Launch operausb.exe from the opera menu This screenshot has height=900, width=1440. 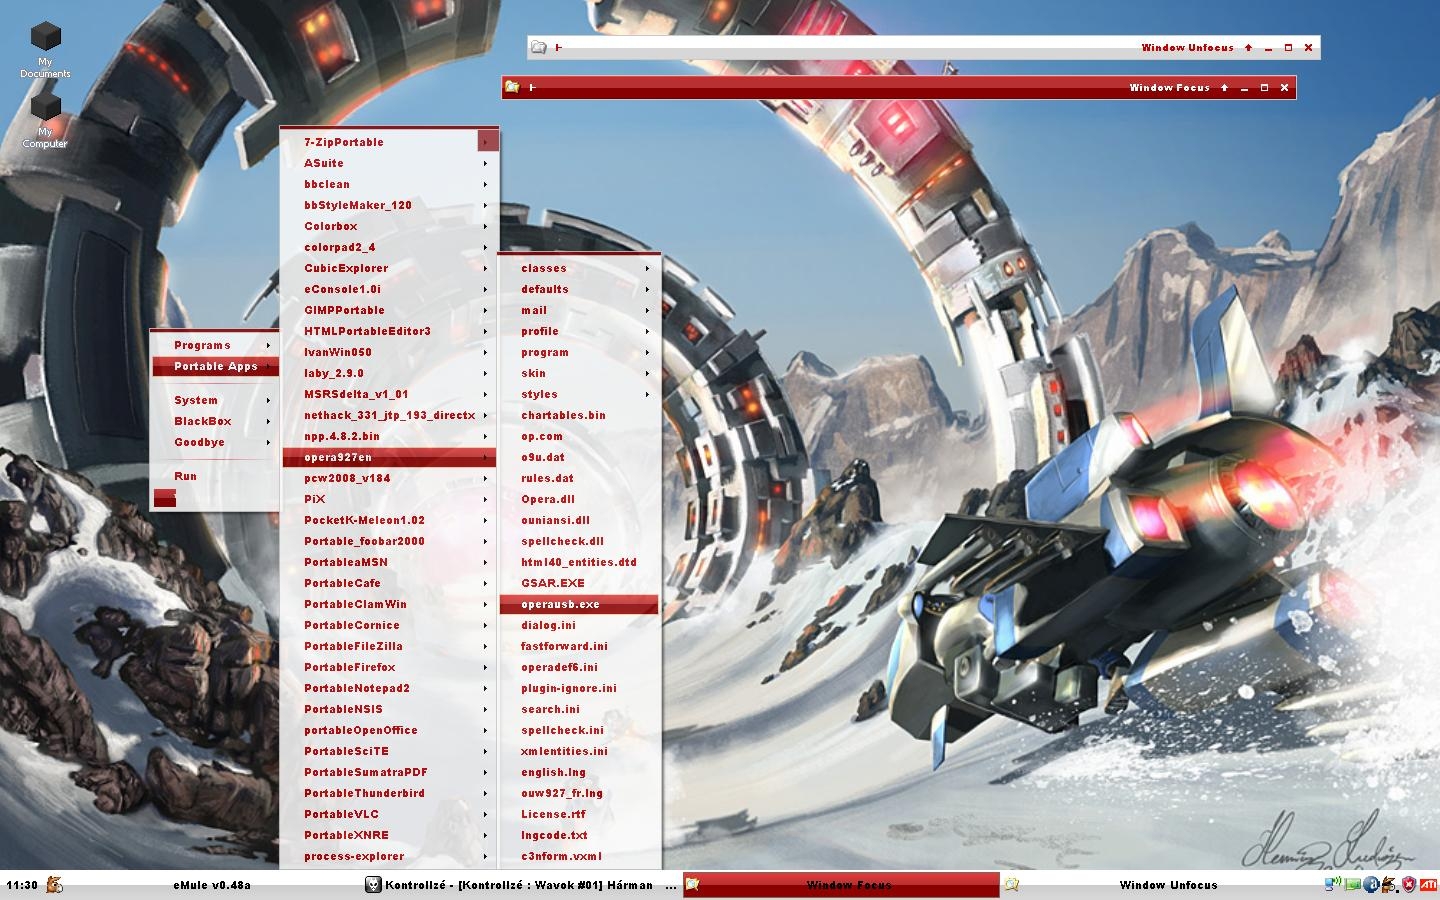click(579, 605)
